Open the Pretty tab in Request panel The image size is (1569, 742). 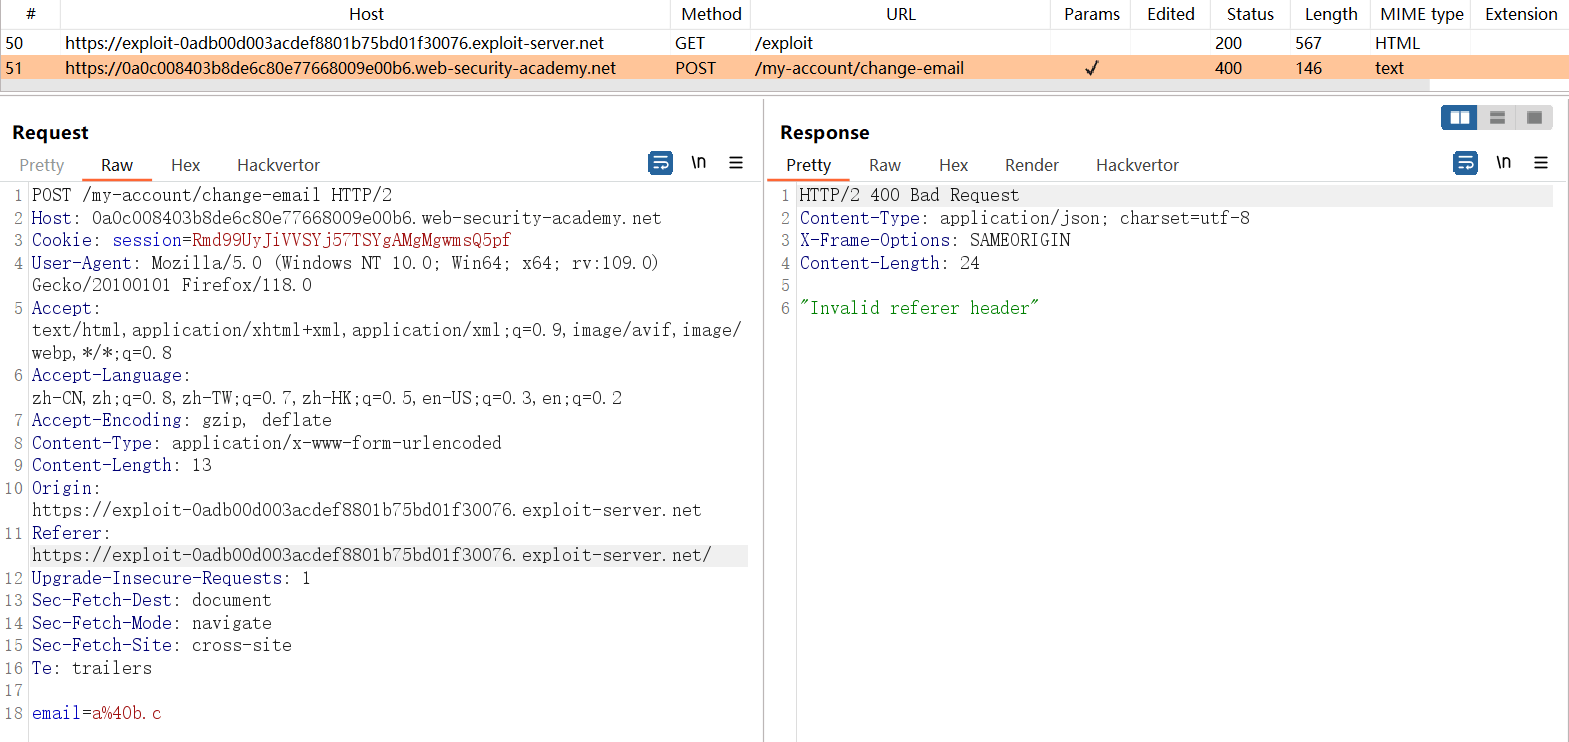click(x=41, y=165)
